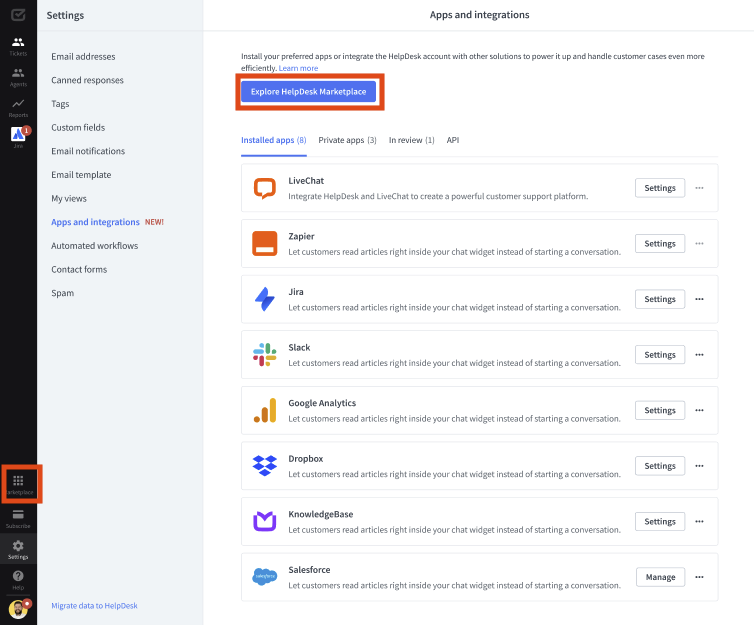This screenshot has width=754, height=625.
Task: Click Manage for Salesforce
Action: pos(660,577)
